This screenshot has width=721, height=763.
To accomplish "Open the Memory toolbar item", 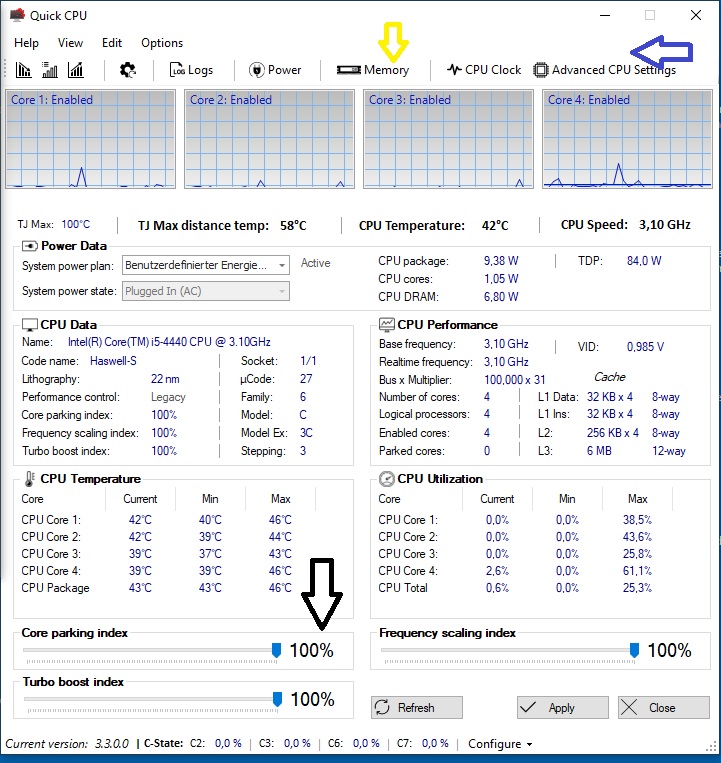I will (373, 70).
